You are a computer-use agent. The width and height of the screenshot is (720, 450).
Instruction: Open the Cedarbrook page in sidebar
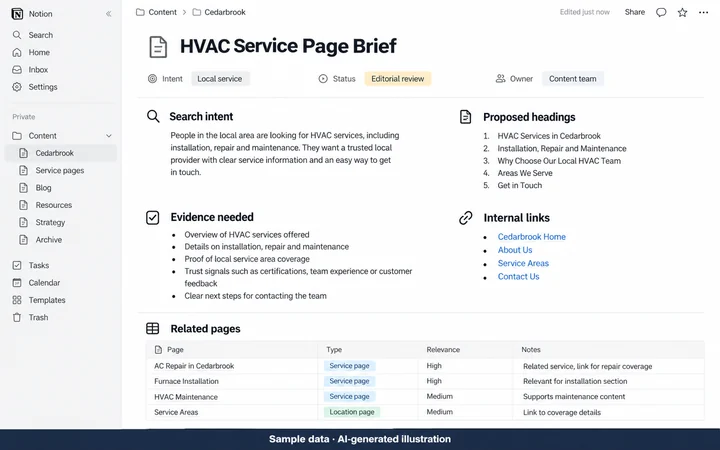(61, 153)
